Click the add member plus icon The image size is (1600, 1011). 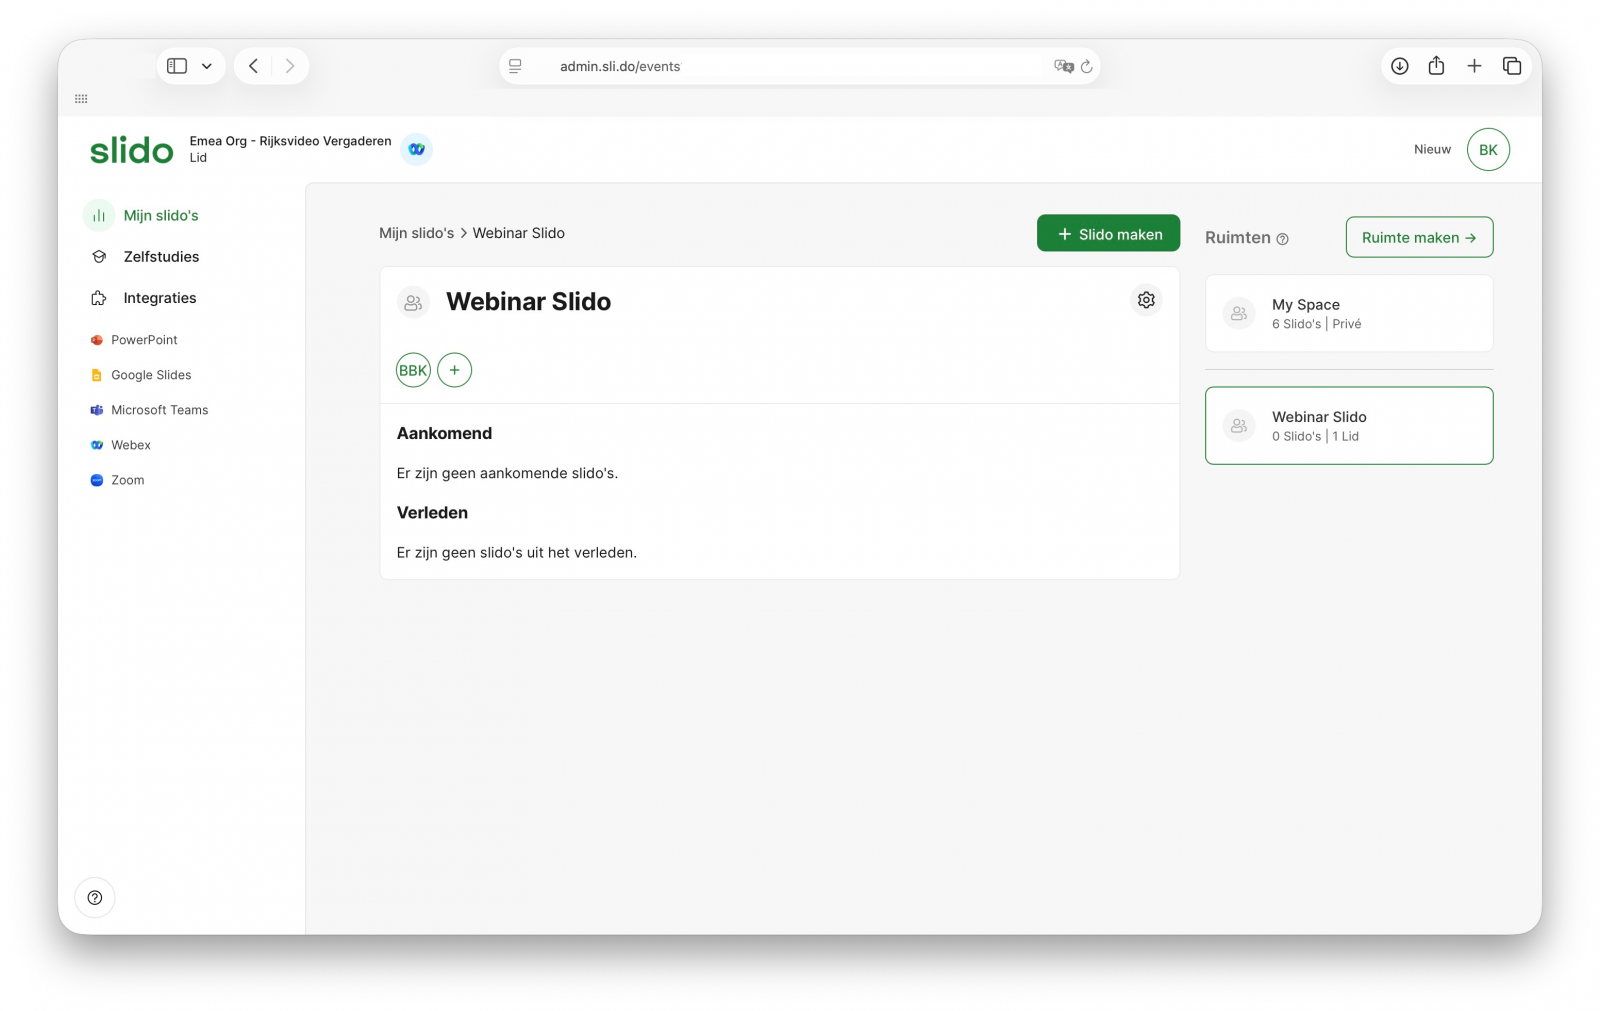point(454,370)
